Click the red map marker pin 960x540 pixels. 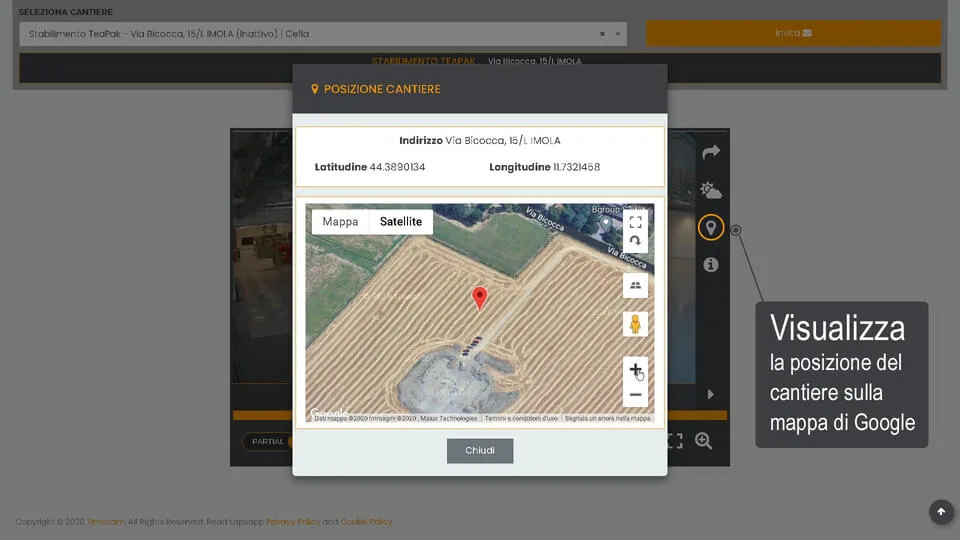[480, 297]
